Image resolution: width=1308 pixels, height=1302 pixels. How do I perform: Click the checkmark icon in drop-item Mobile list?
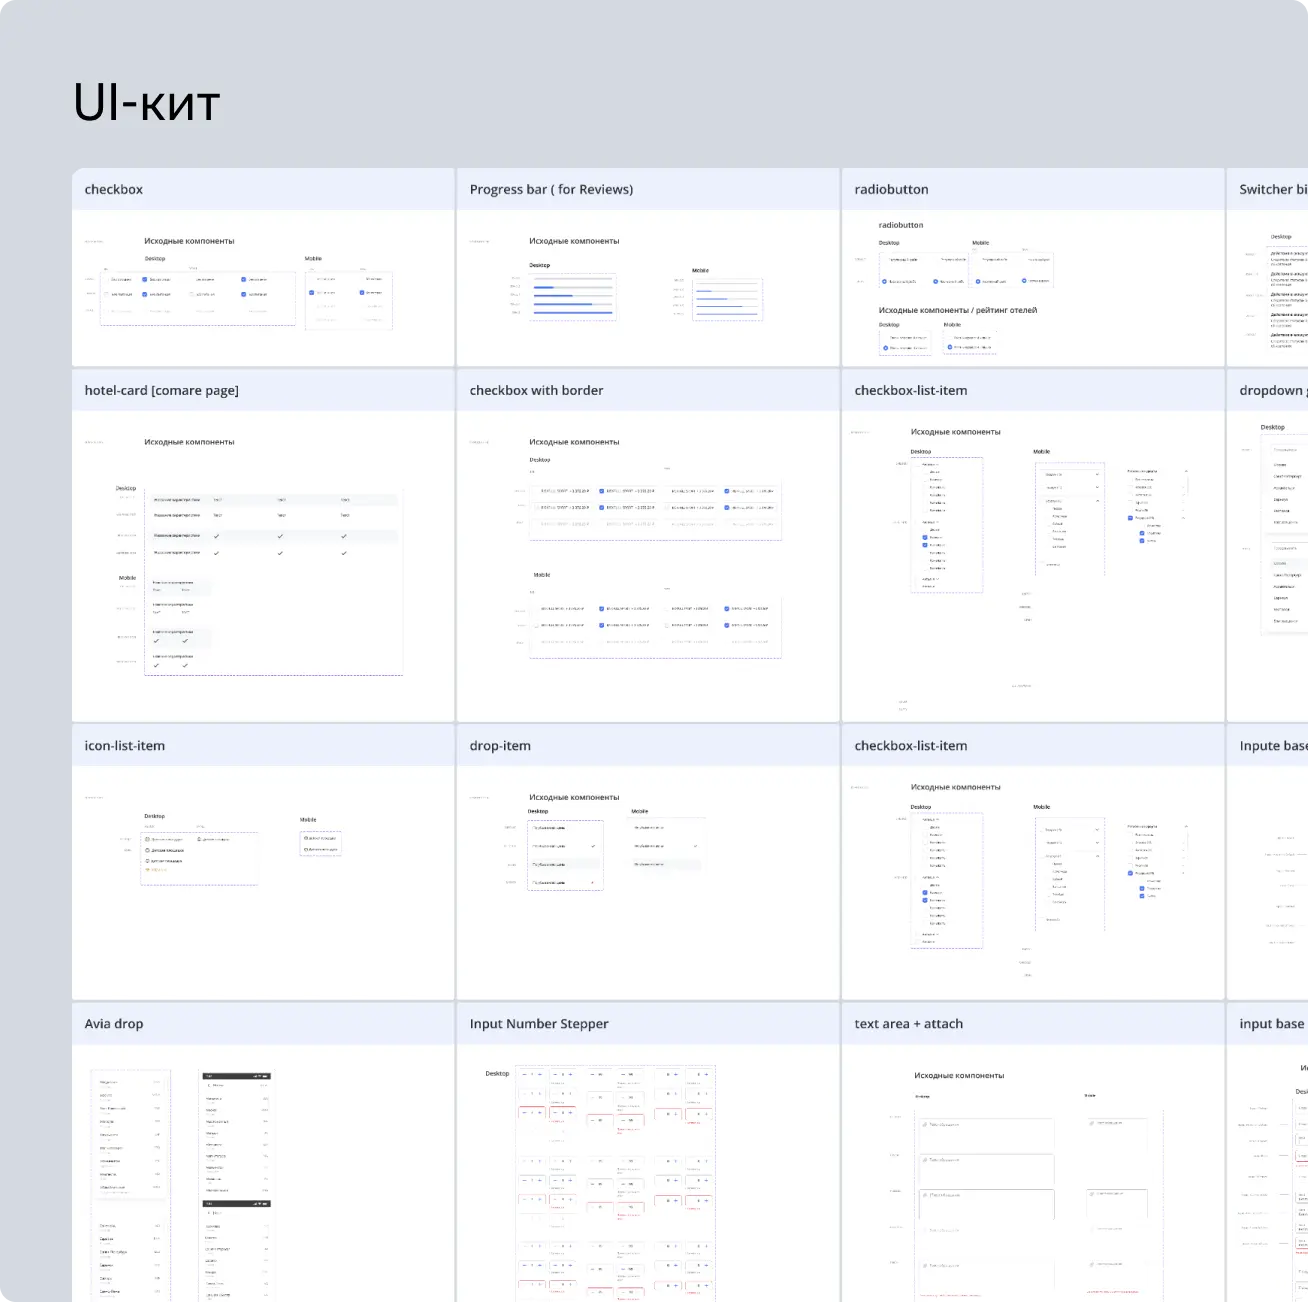[x=695, y=846]
